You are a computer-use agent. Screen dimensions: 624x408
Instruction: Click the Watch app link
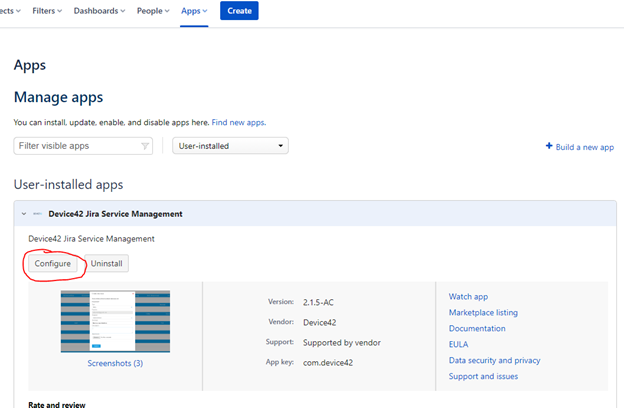pyautogui.click(x=468, y=297)
